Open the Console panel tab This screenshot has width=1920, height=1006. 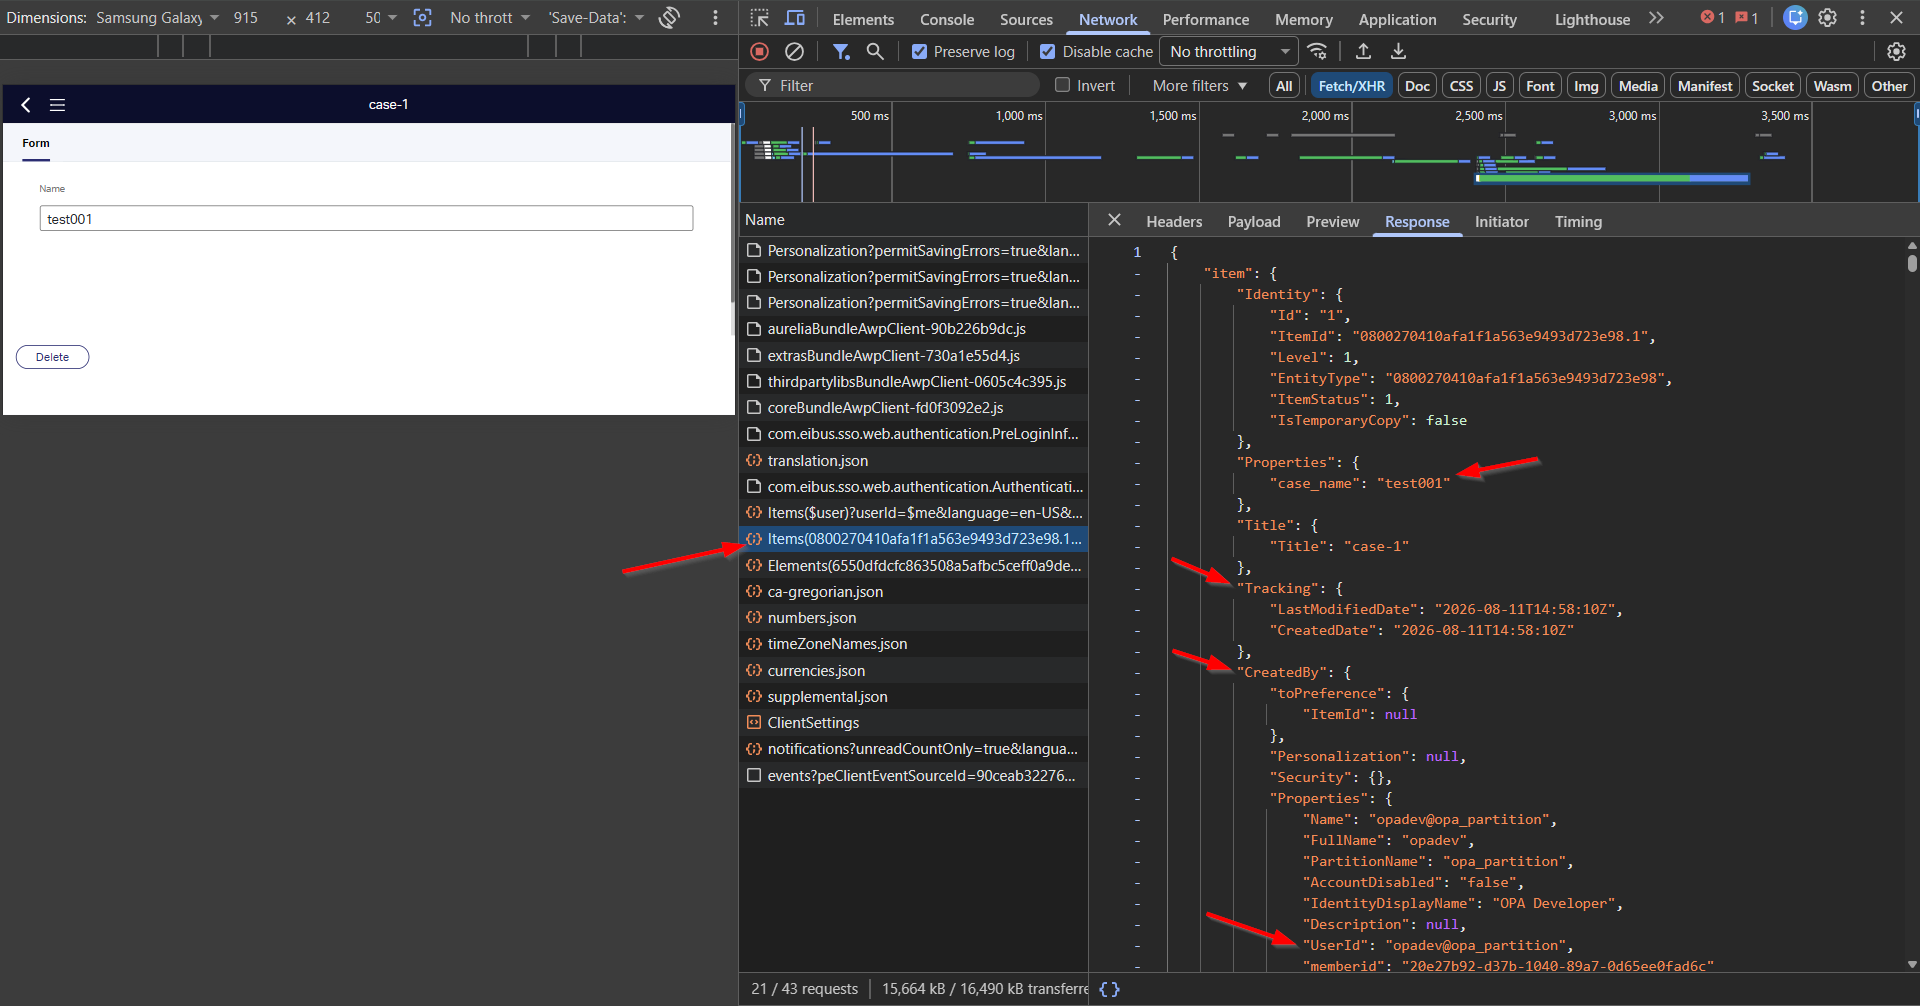[946, 19]
